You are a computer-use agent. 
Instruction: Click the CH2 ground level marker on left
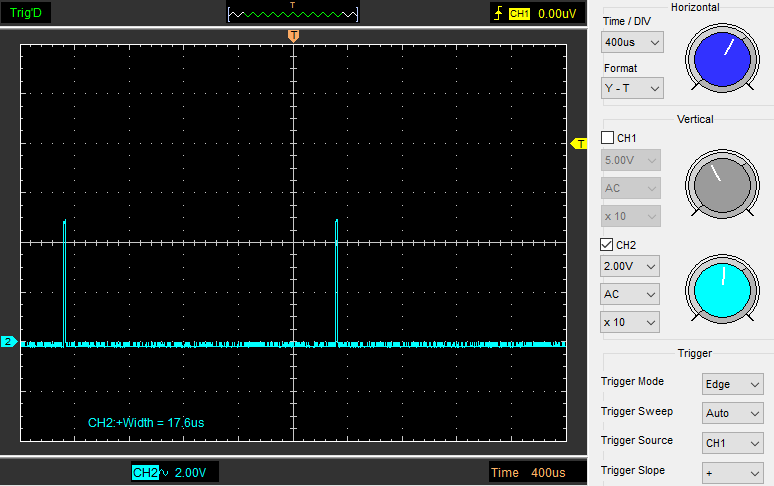tap(8, 342)
